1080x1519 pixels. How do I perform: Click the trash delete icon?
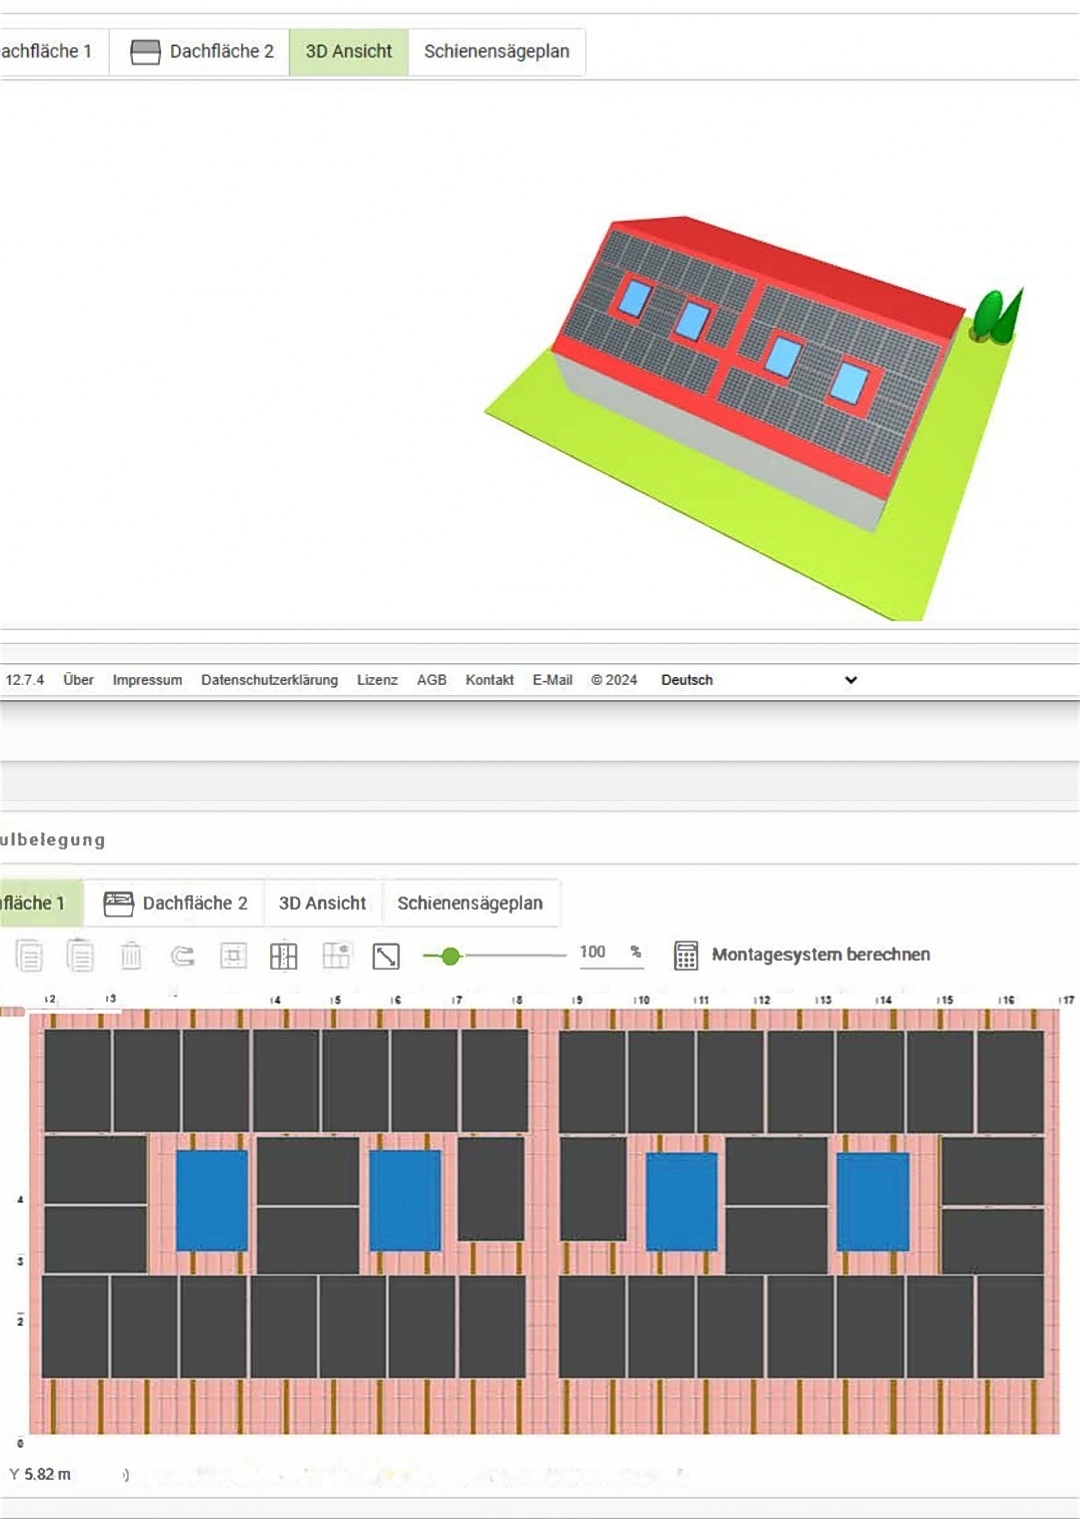click(131, 956)
